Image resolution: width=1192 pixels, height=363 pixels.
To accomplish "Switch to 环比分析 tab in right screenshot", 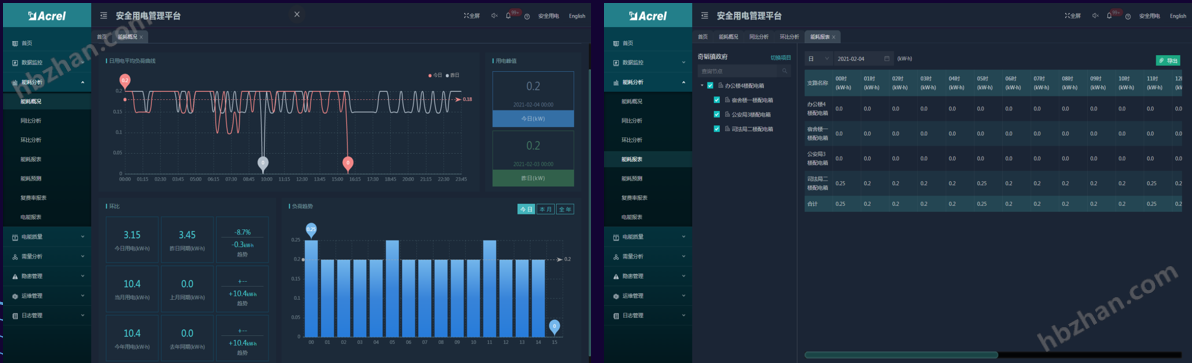I will tap(788, 36).
